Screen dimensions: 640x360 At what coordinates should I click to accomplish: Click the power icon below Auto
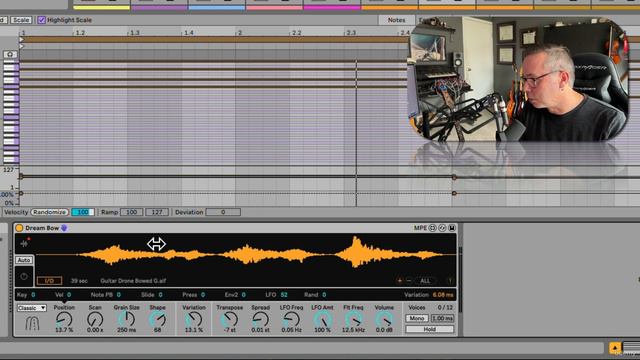point(24,276)
